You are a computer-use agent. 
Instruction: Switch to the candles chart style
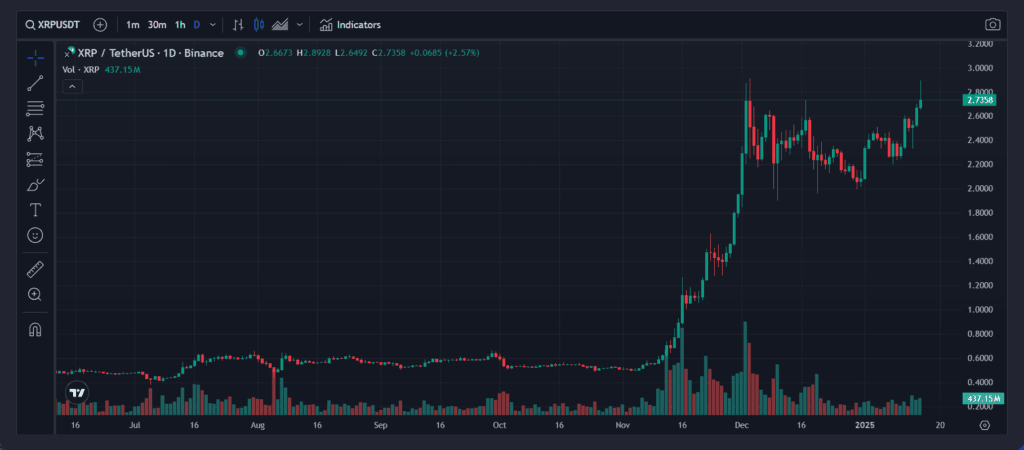pos(259,25)
